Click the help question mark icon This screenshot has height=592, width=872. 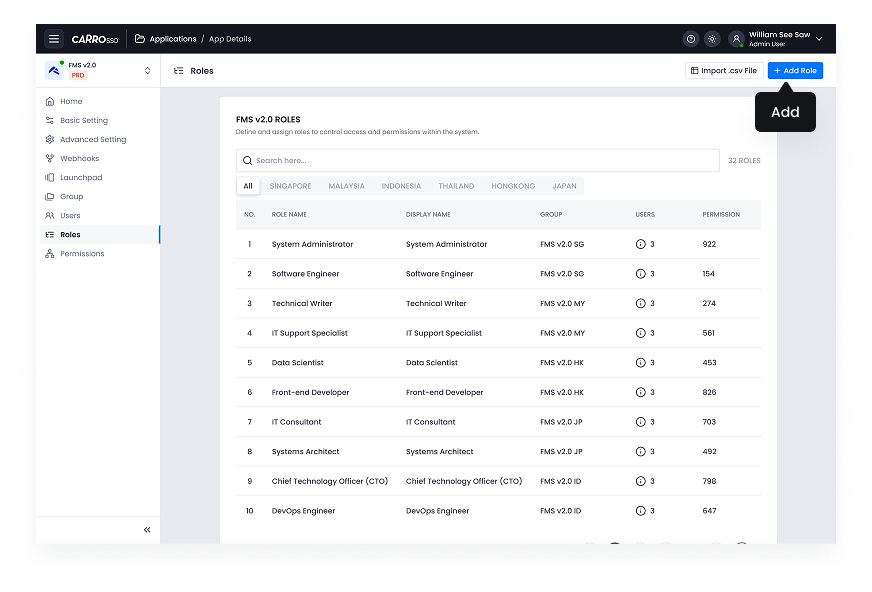click(690, 39)
